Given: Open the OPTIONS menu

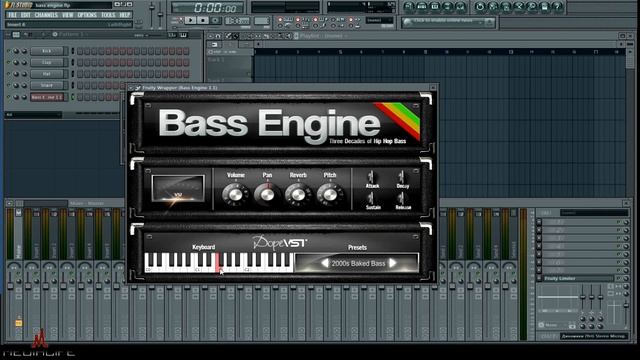Looking at the screenshot, I should (x=87, y=15).
